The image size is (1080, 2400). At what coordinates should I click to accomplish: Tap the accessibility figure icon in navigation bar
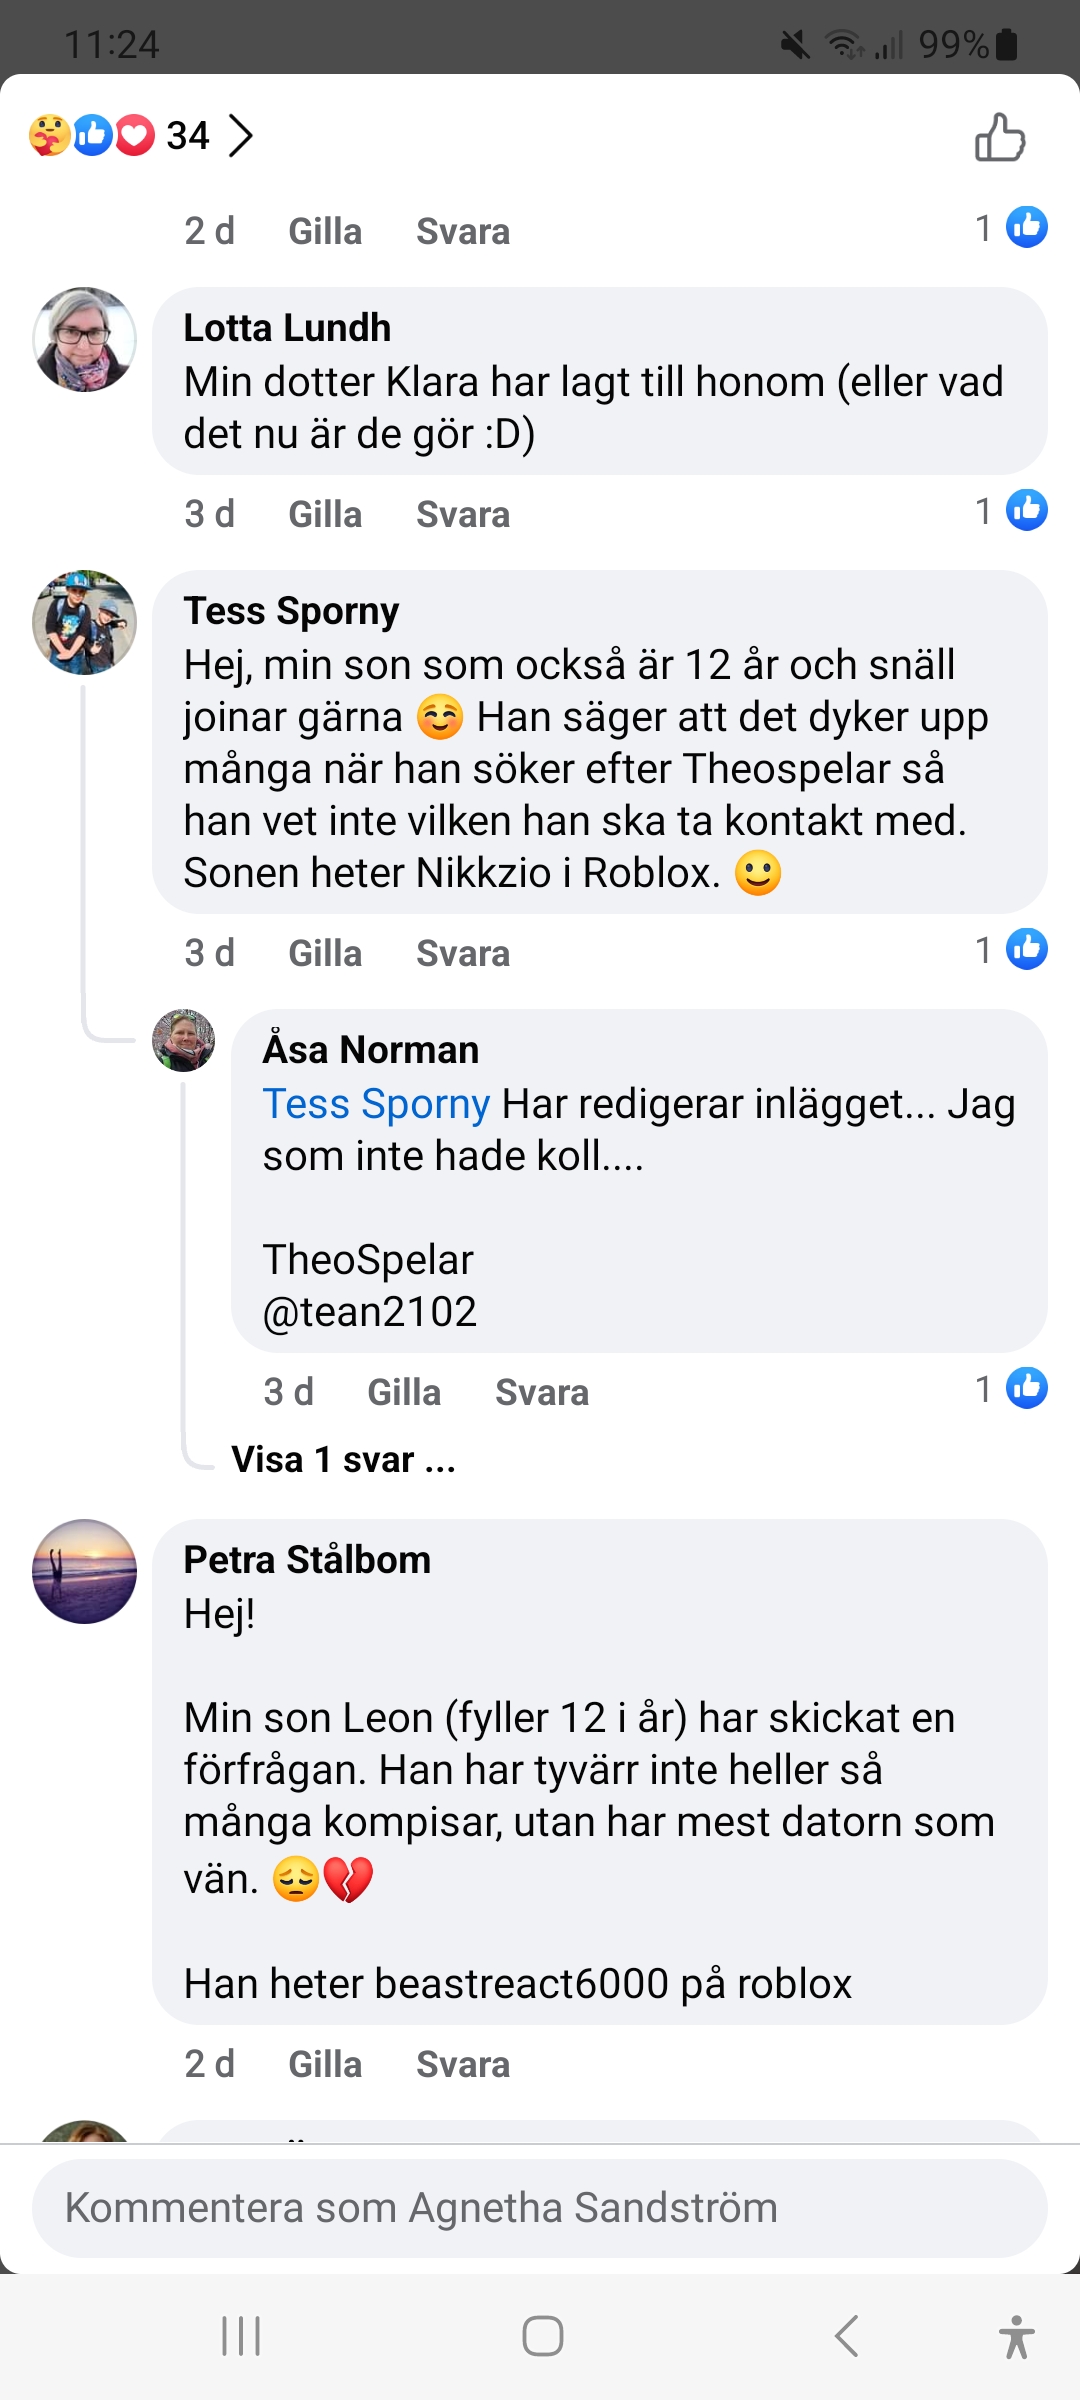[x=1016, y=2337]
